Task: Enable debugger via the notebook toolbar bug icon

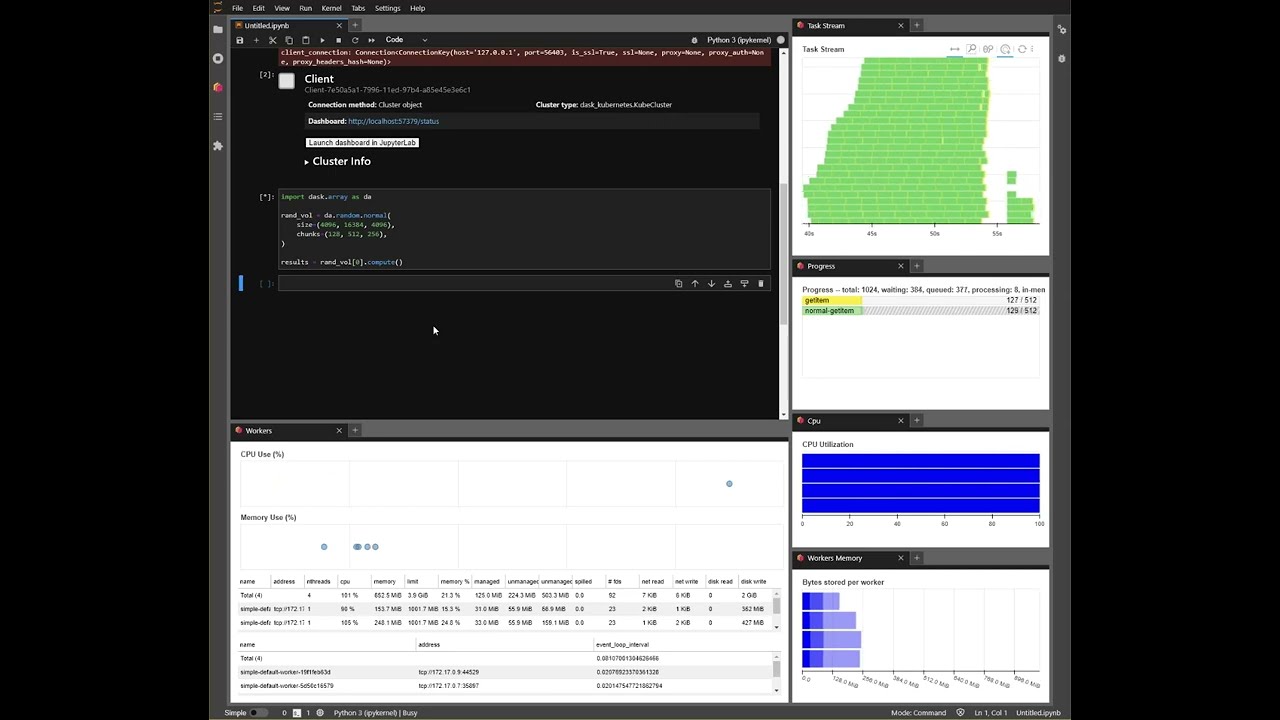Action: tap(695, 40)
